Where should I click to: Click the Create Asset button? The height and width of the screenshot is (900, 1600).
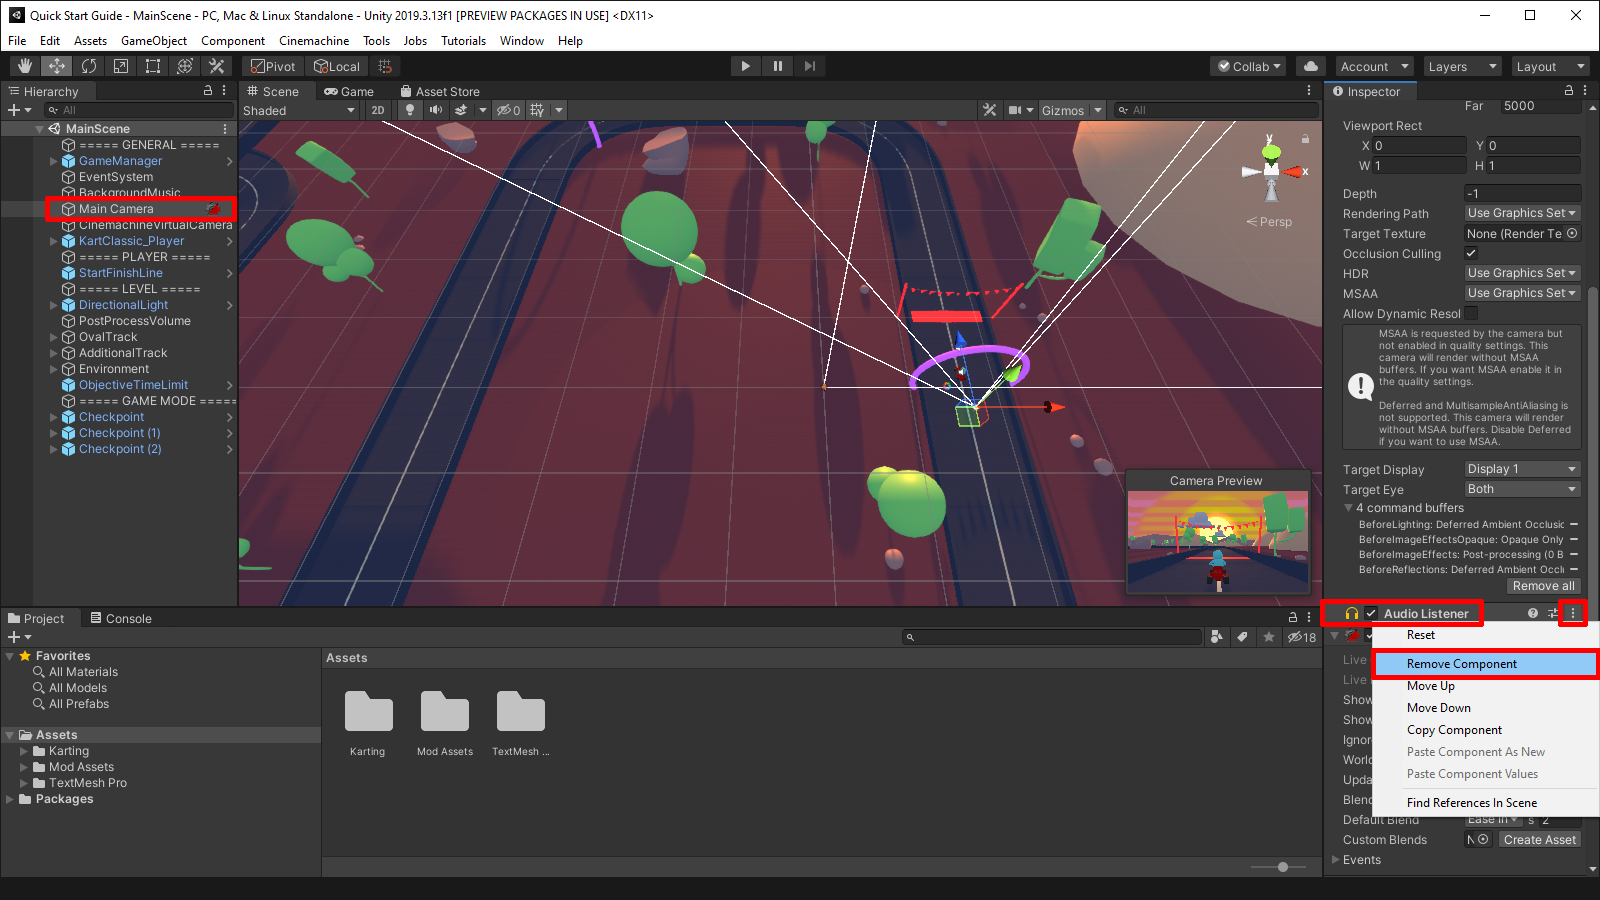1539,840
